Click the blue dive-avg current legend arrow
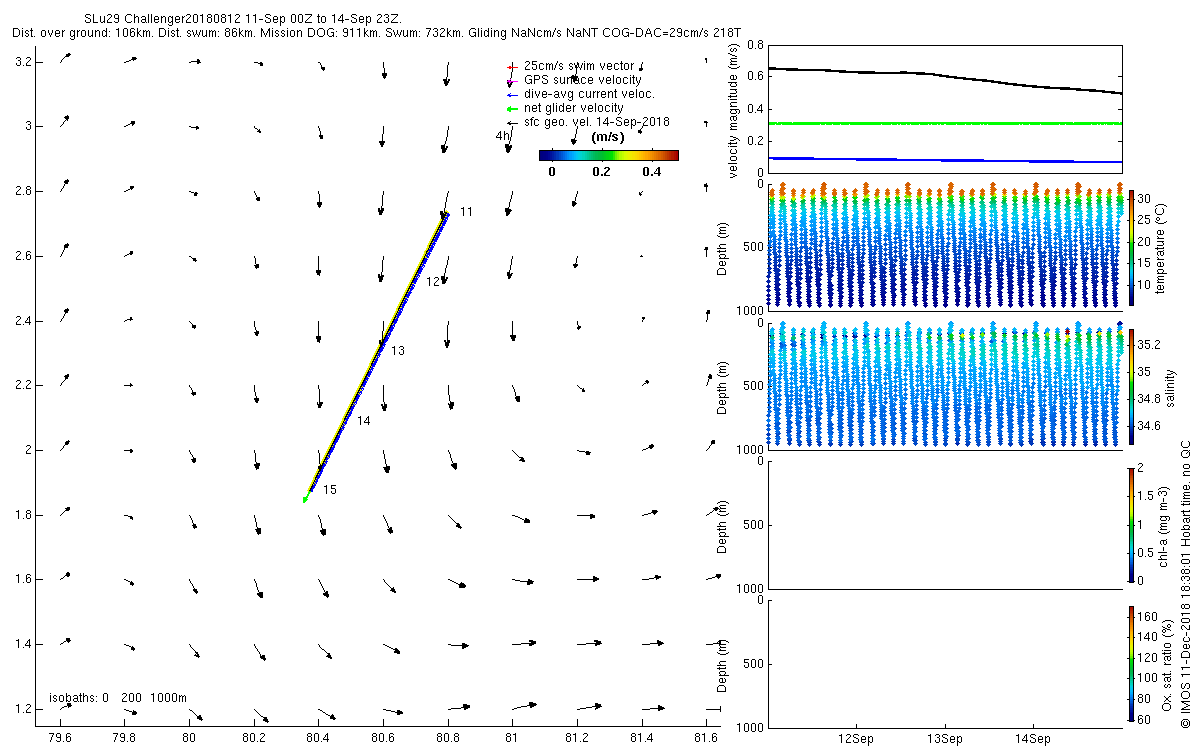The height and width of the screenshot is (750, 1200). 511,94
